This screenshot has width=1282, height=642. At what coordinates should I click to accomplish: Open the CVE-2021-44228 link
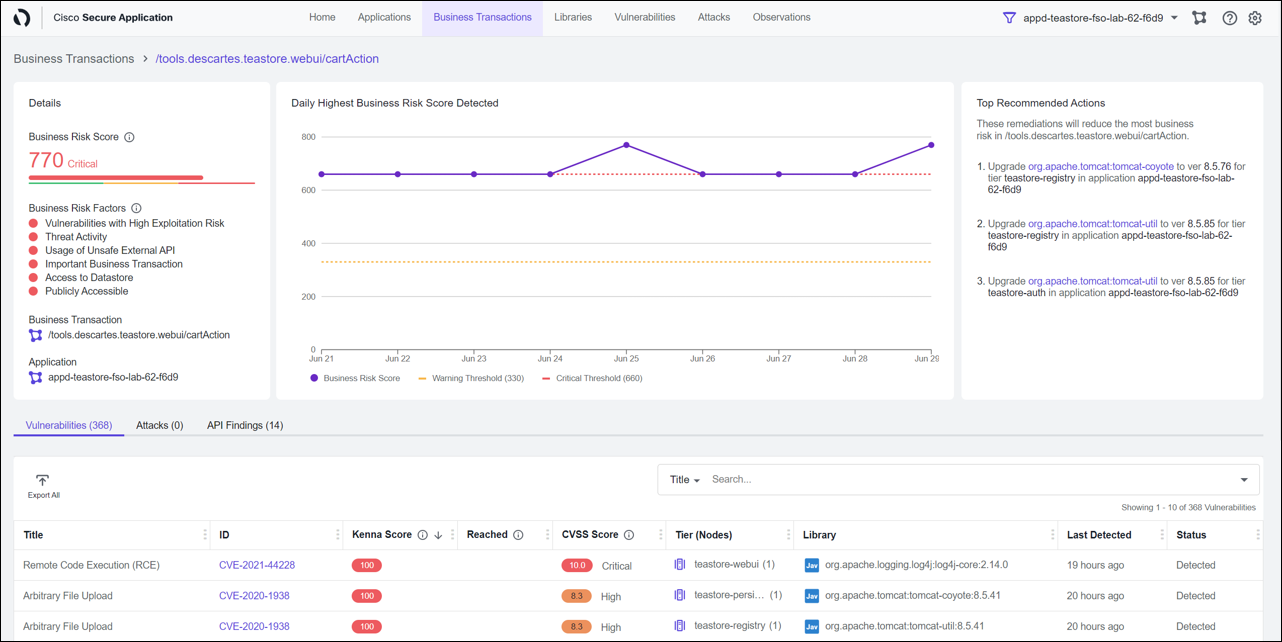click(256, 565)
